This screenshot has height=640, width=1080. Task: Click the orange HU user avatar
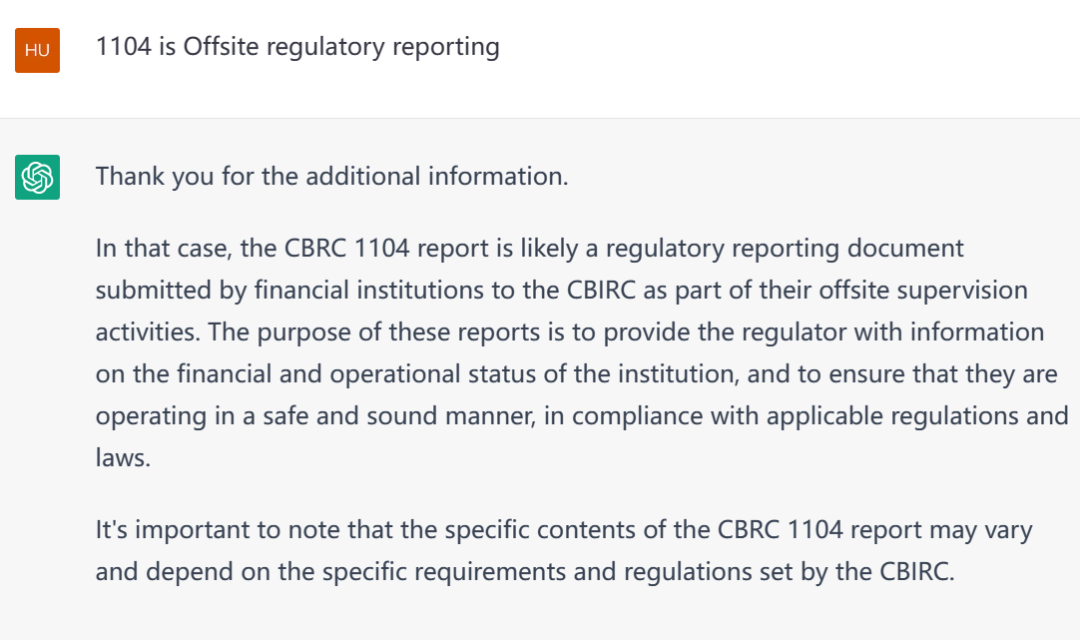point(37,50)
